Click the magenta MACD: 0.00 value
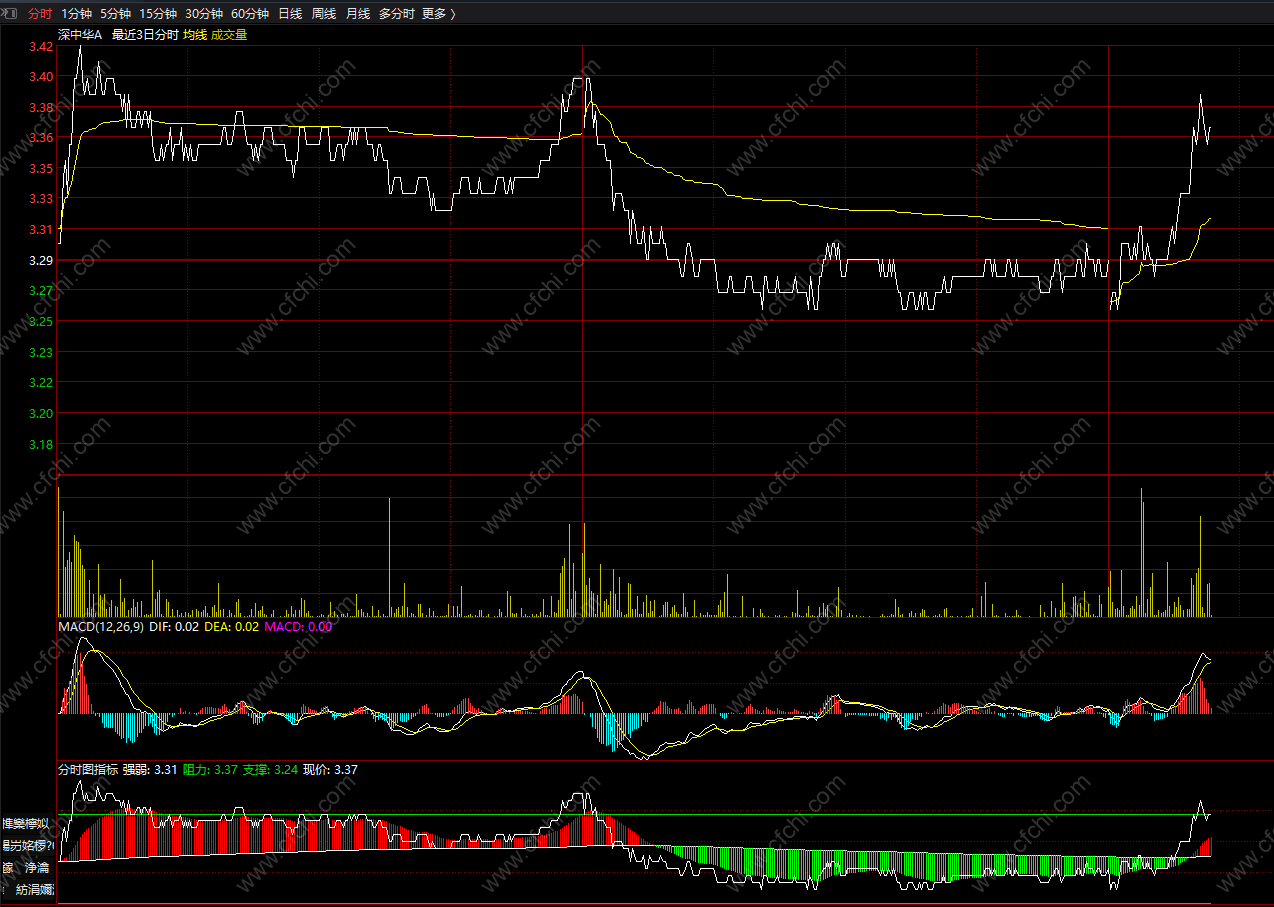 point(298,627)
